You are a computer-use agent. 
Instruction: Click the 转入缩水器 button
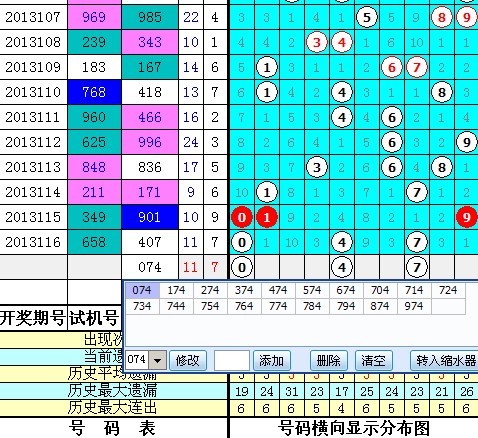pyautogui.click(x=445, y=360)
